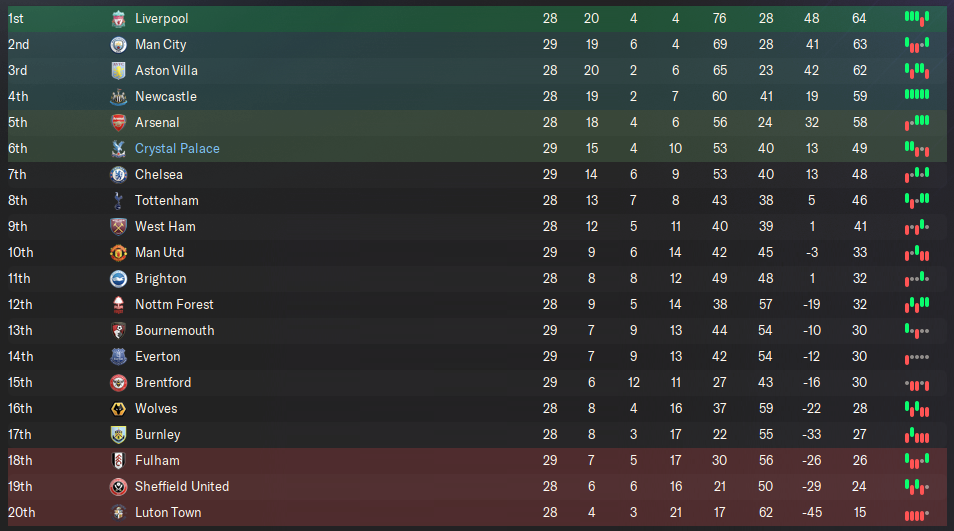The height and width of the screenshot is (531, 954).
Task: Open the Brighton club page link
Action: 161,279
